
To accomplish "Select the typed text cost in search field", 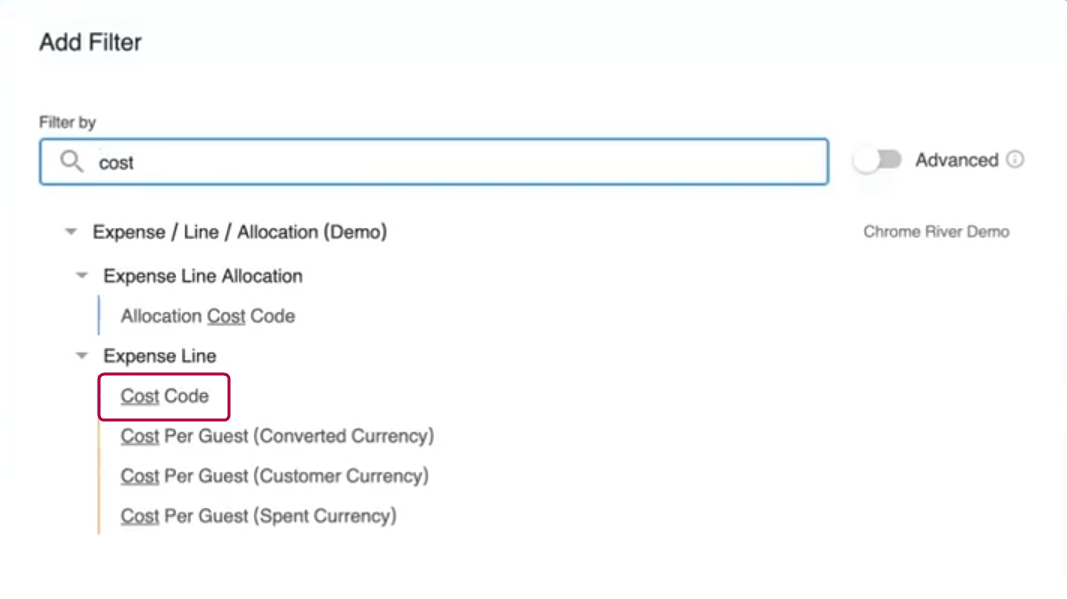I will [117, 163].
